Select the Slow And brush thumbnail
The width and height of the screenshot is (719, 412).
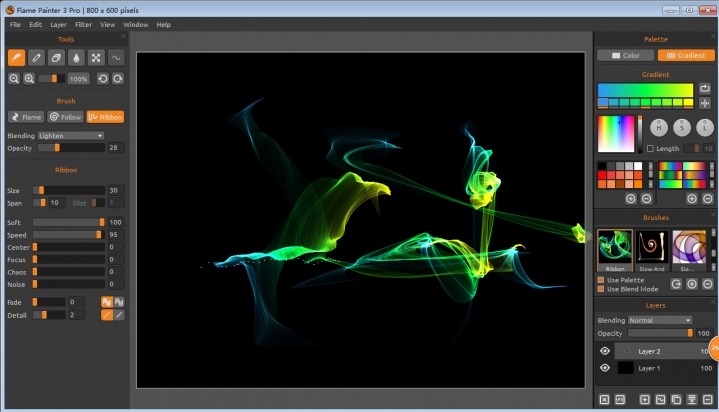653,250
